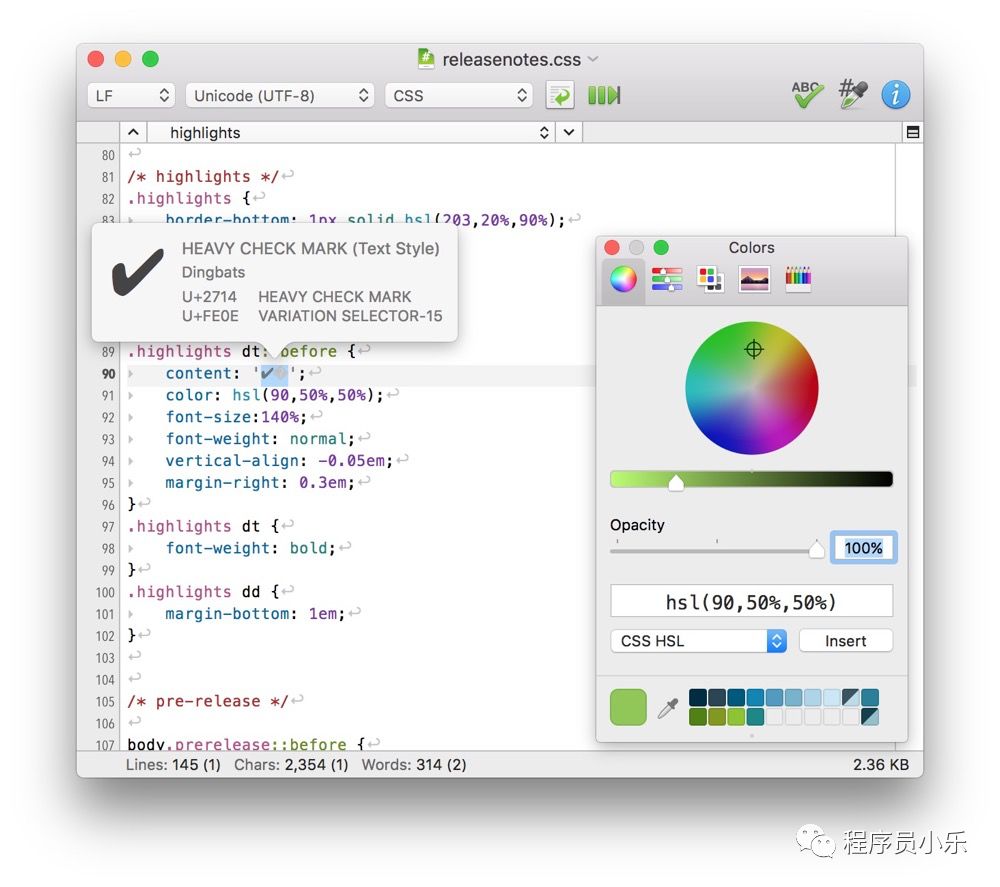Click the 'HEAVY CHECK MARK (Text Style)' popover title
This screenshot has height=887, width=1000.
pyautogui.click(x=311, y=249)
